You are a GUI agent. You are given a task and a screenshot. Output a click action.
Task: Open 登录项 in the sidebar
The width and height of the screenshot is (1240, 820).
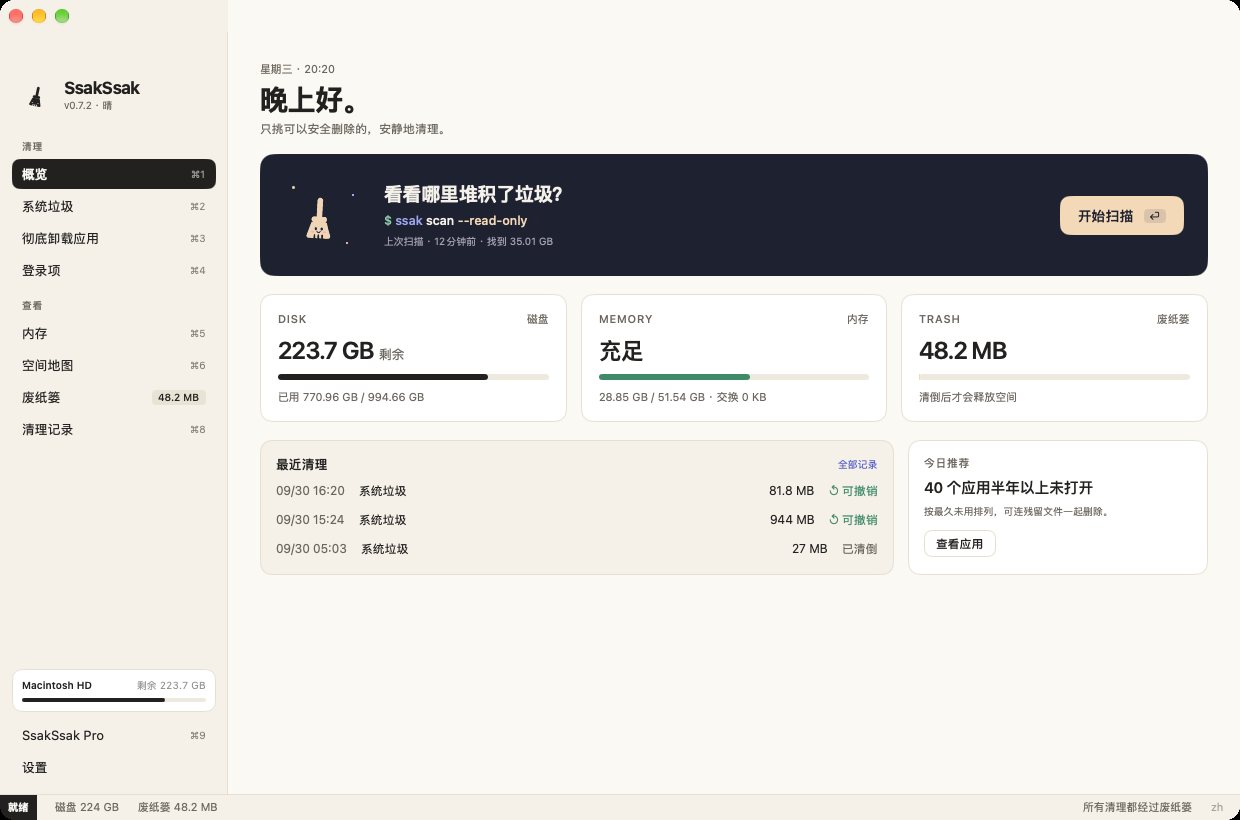pos(114,270)
